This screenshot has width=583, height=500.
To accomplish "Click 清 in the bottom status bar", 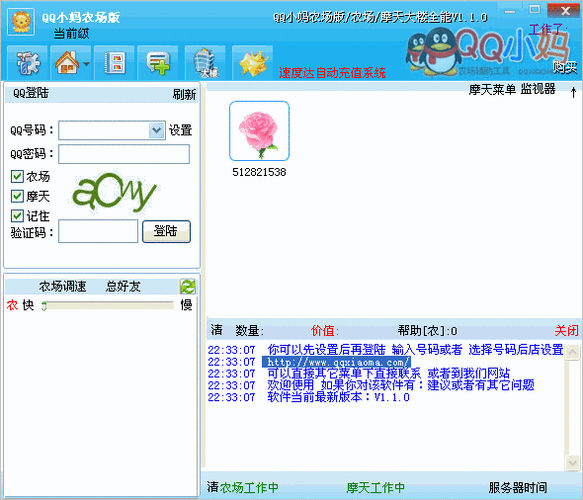I will [x=213, y=487].
